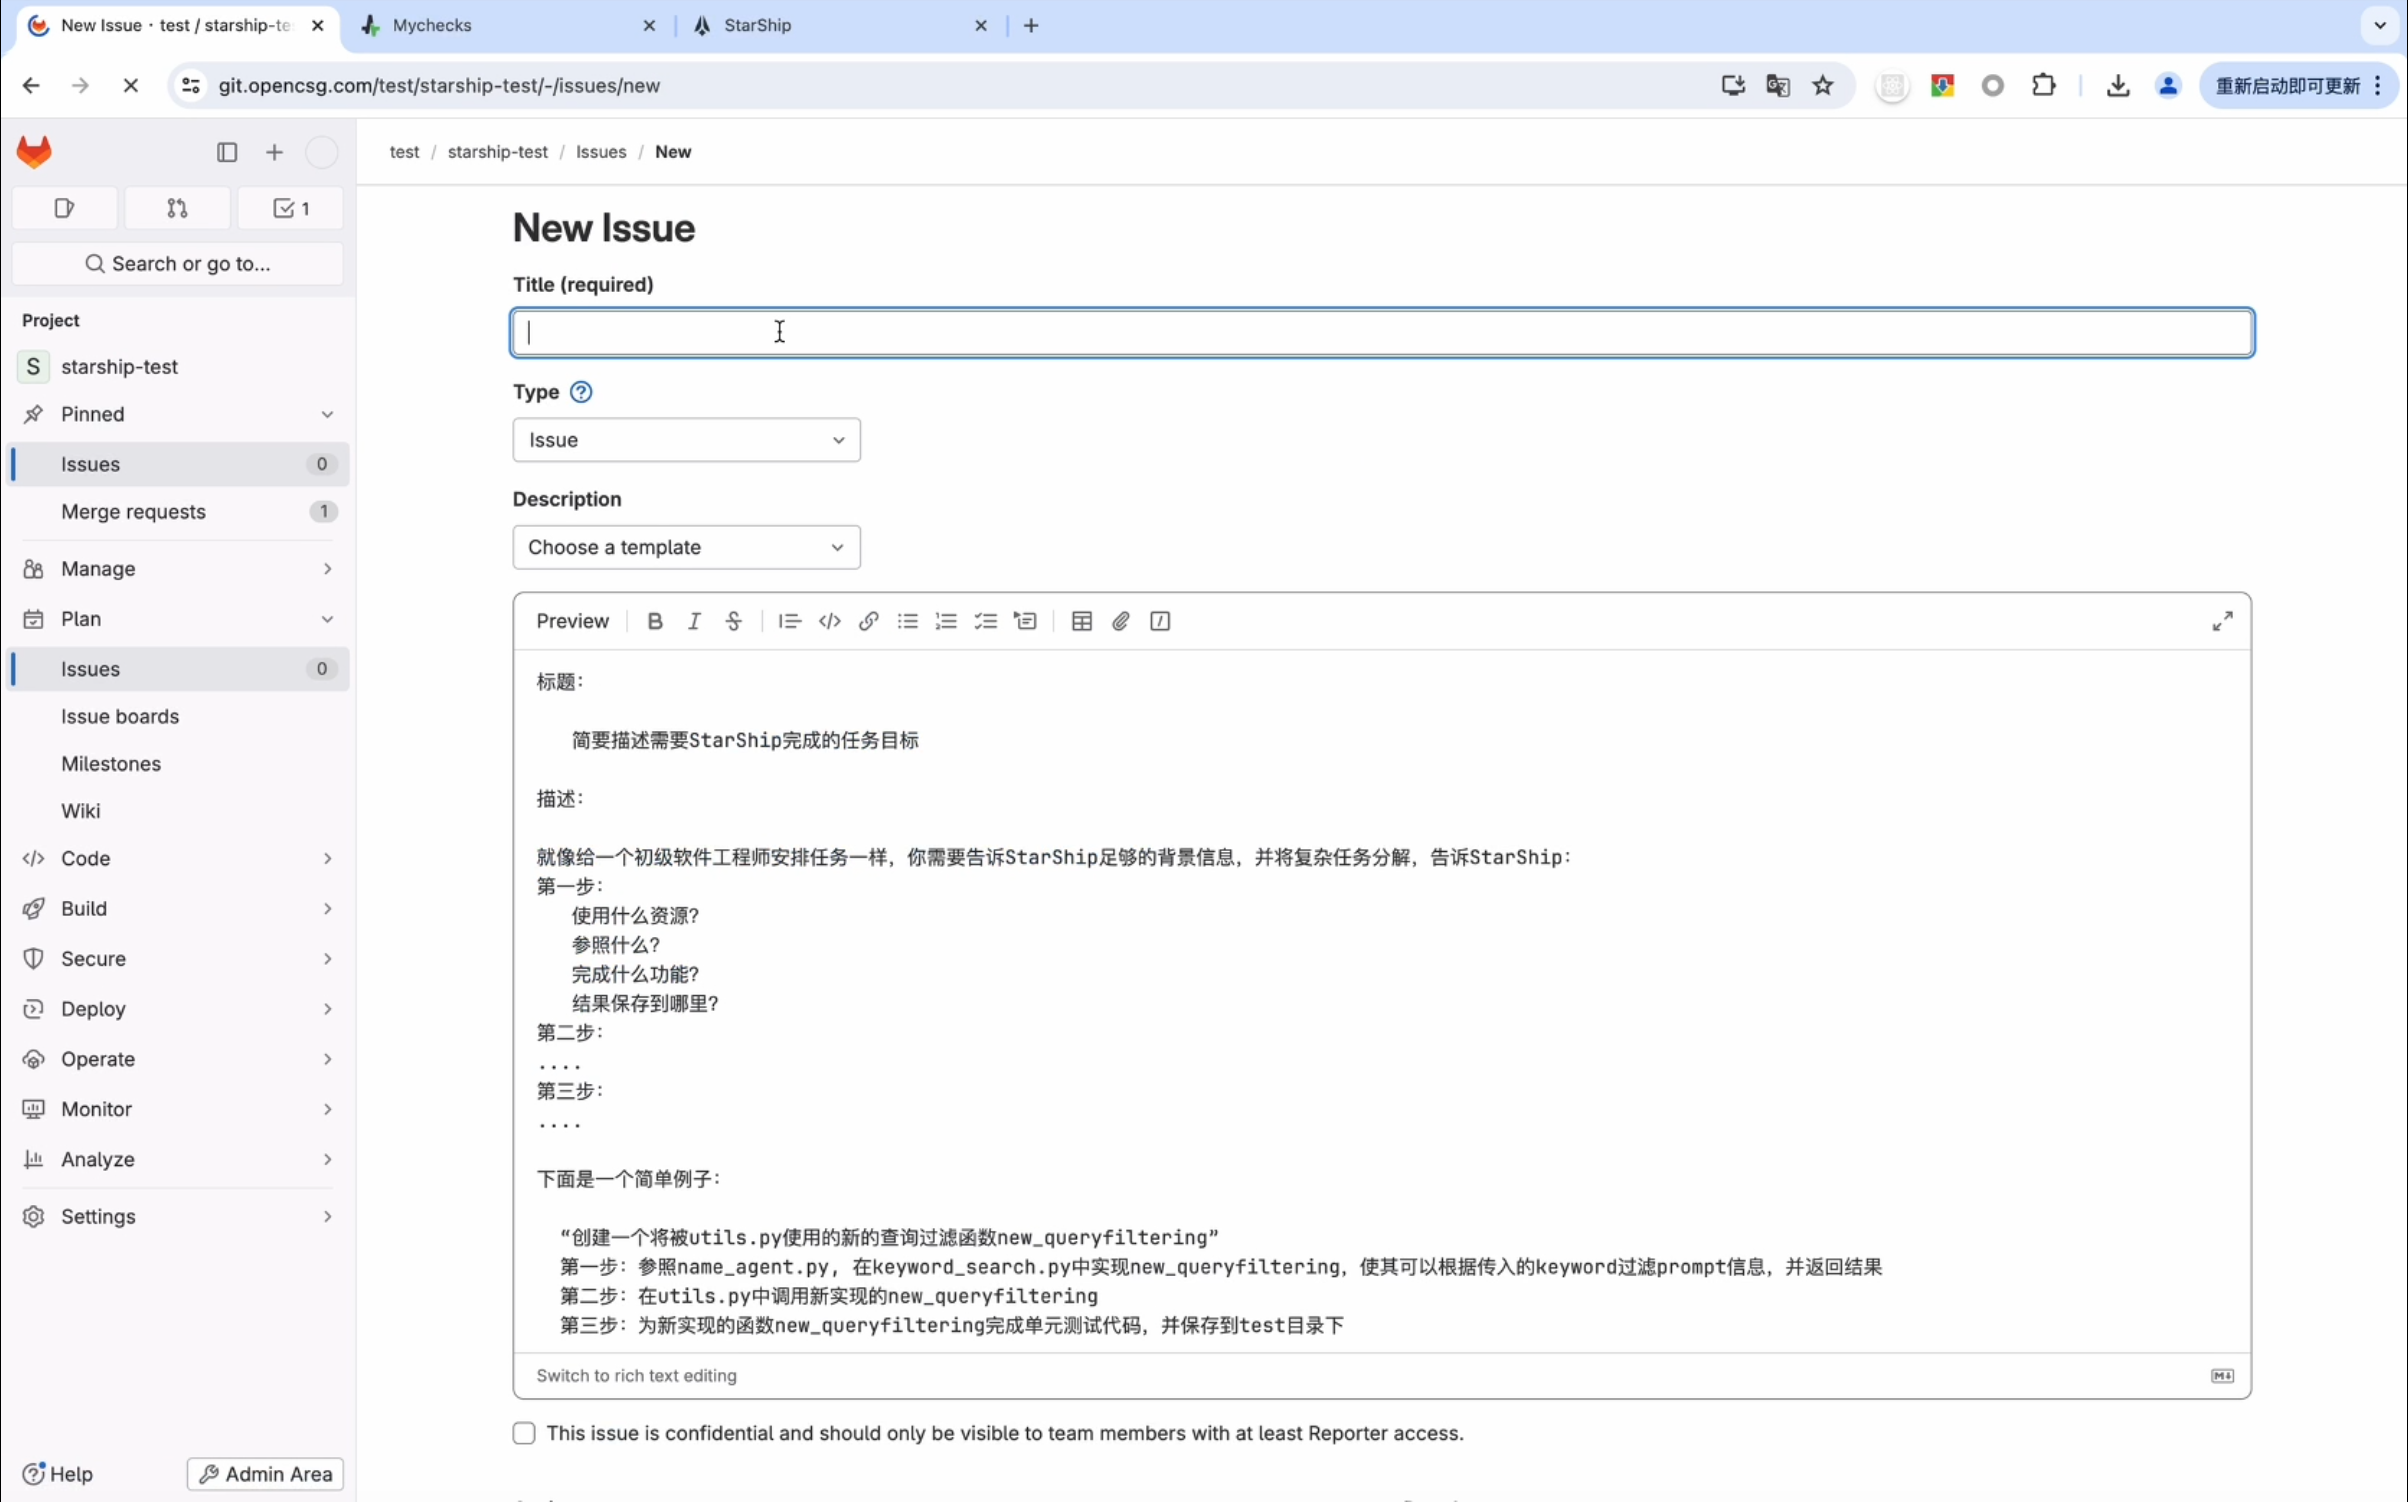Click the Insert link icon
Viewport: 2408px width, 1502px height.
pos(868,621)
